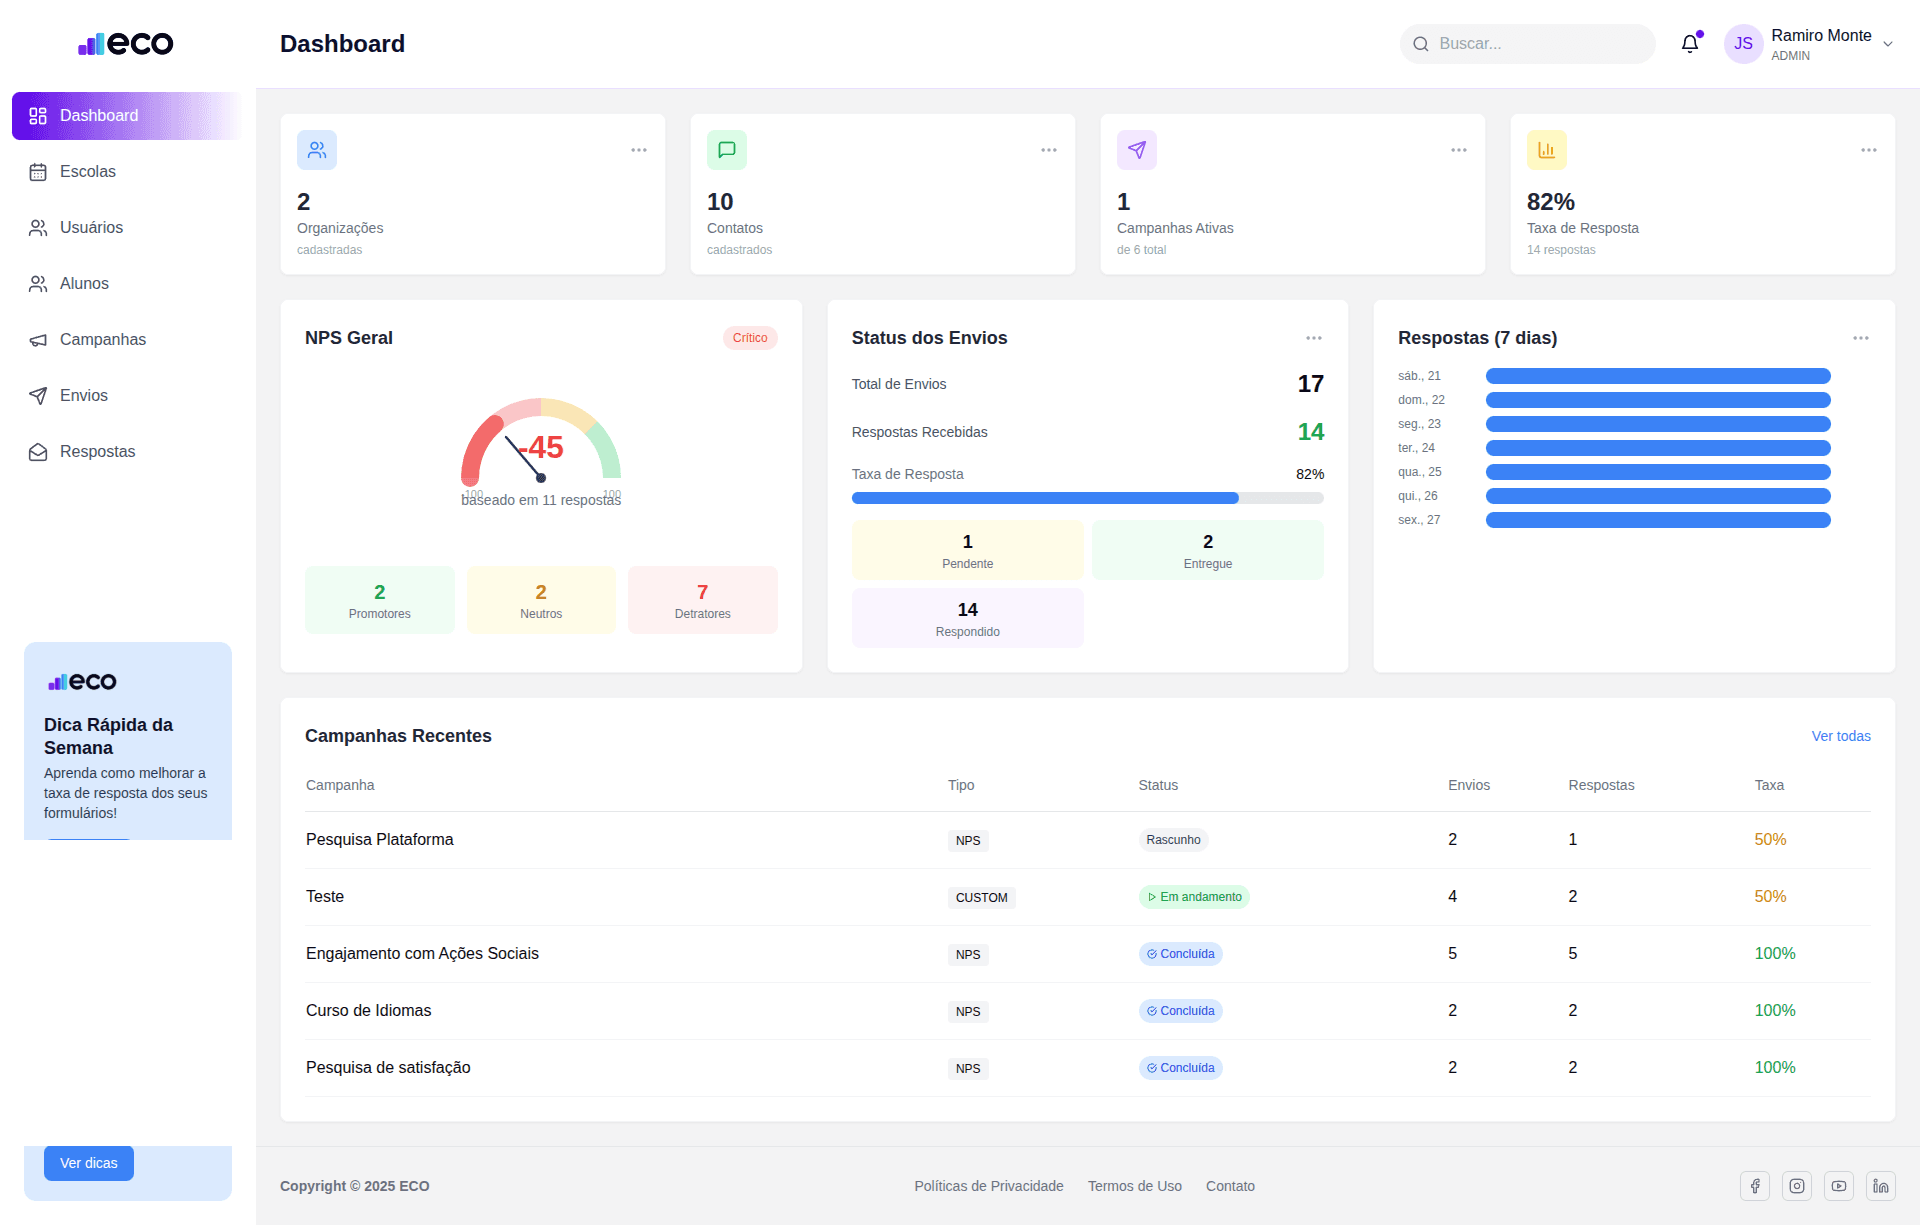The image size is (1920, 1225).
Task: Click the Campanhas megaphone icon
Action: pyautogui.click(x=38, y=340)
